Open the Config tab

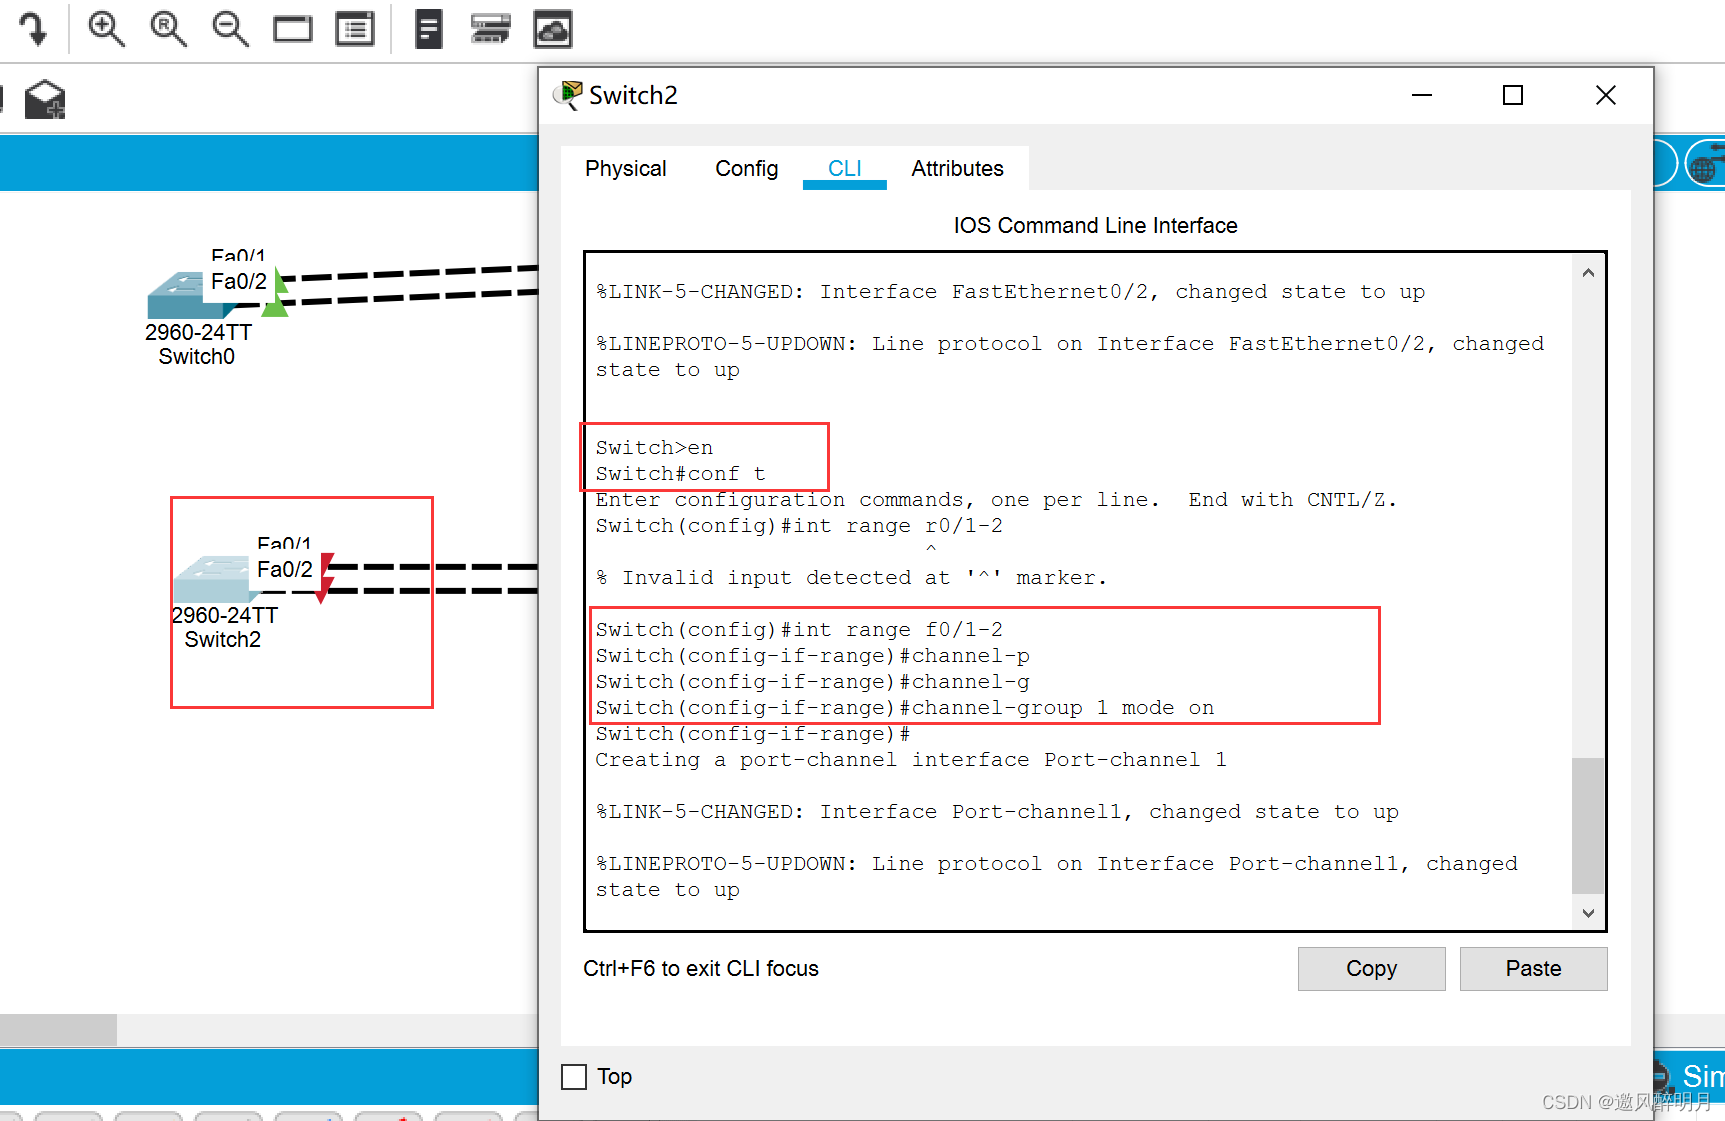click(747, 169)
